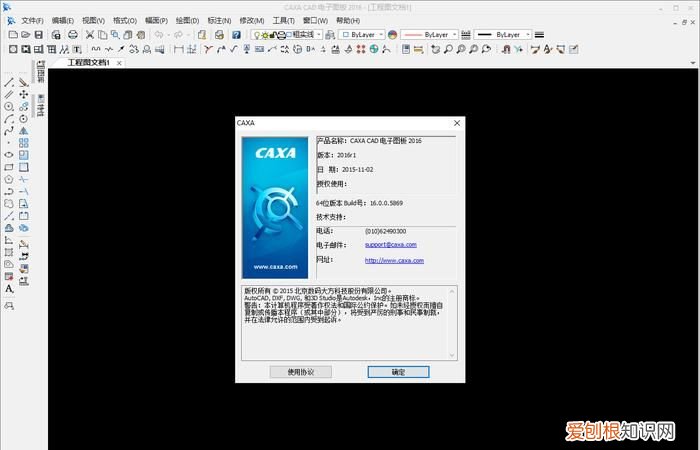Click the Zoom window magnifier icon

(x=448, y=49)
